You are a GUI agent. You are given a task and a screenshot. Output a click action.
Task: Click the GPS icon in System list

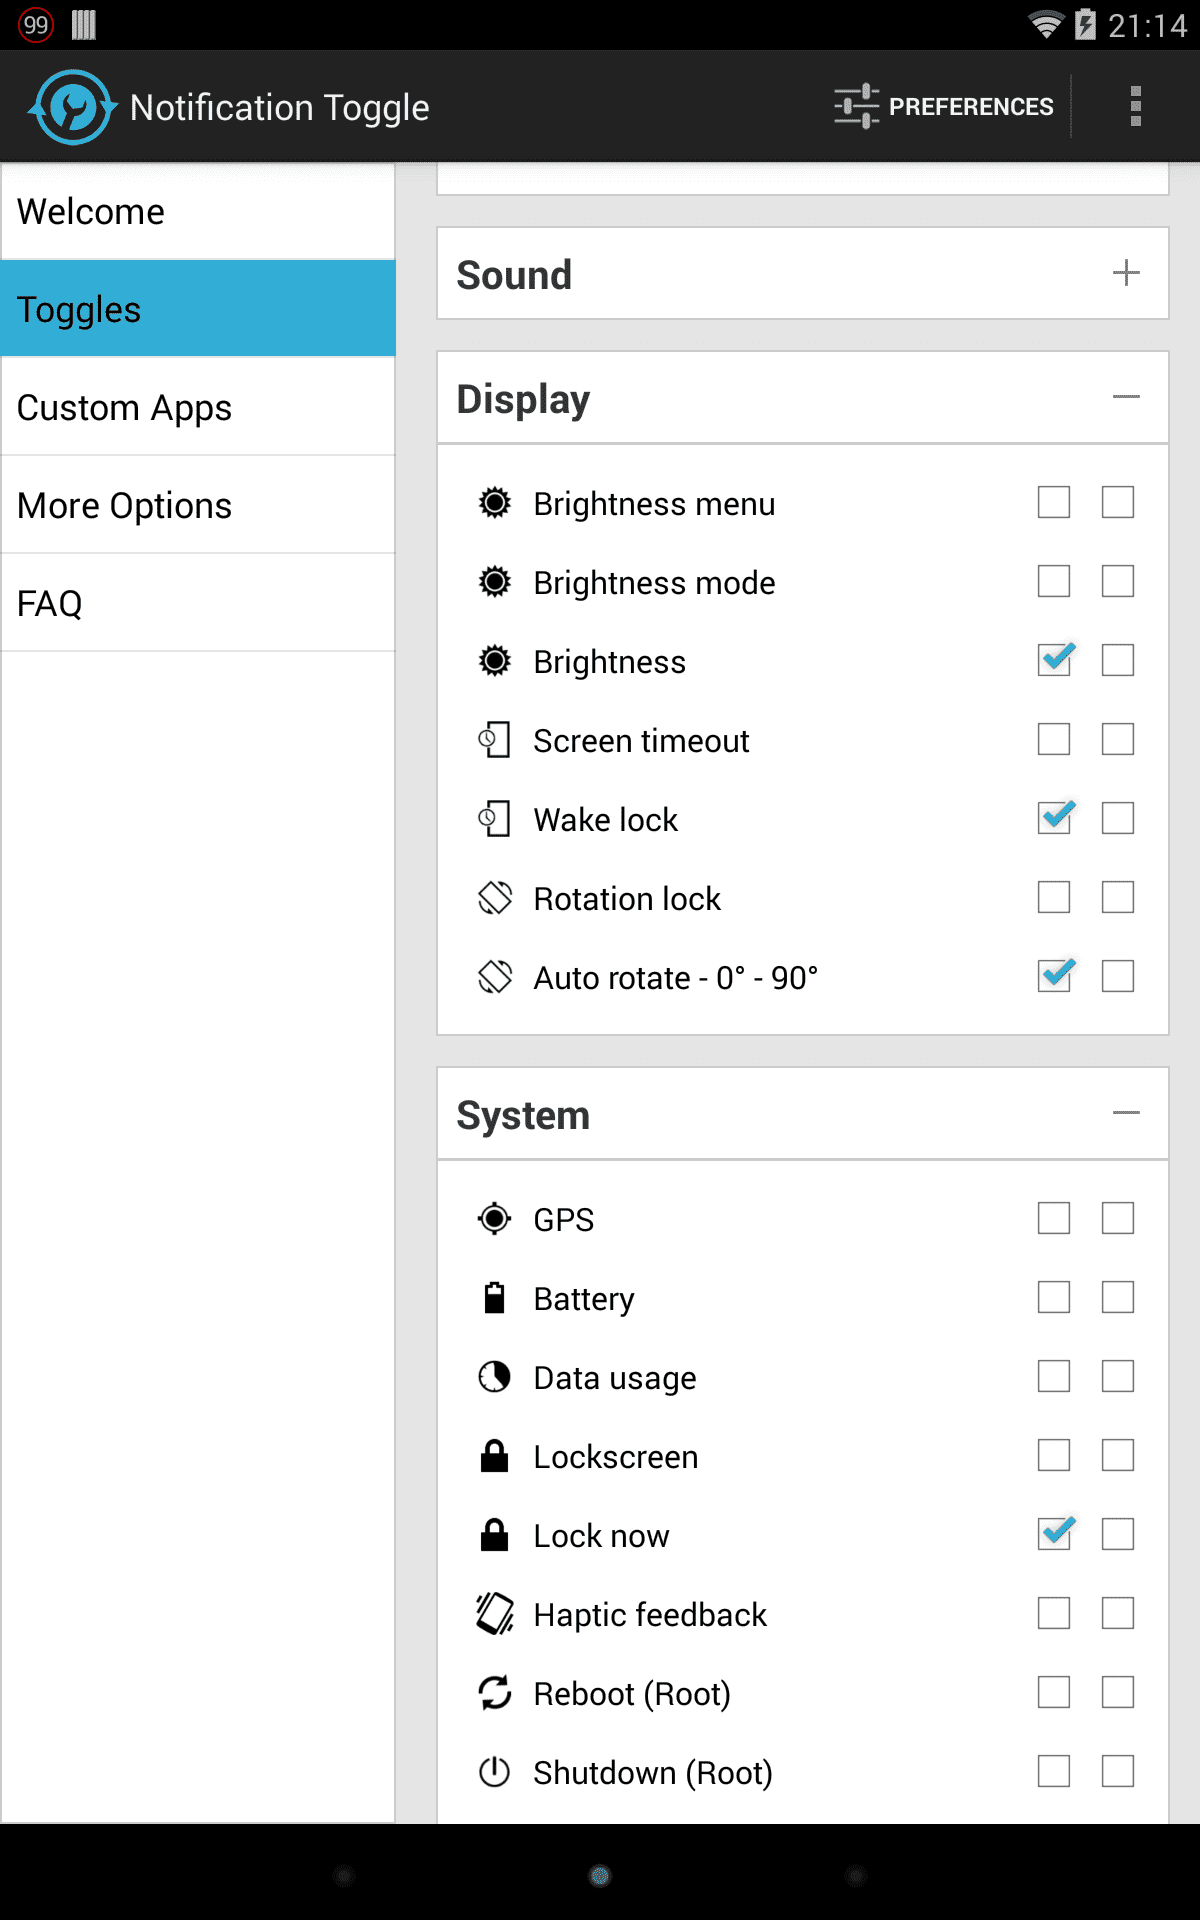tap(494, 1219)
